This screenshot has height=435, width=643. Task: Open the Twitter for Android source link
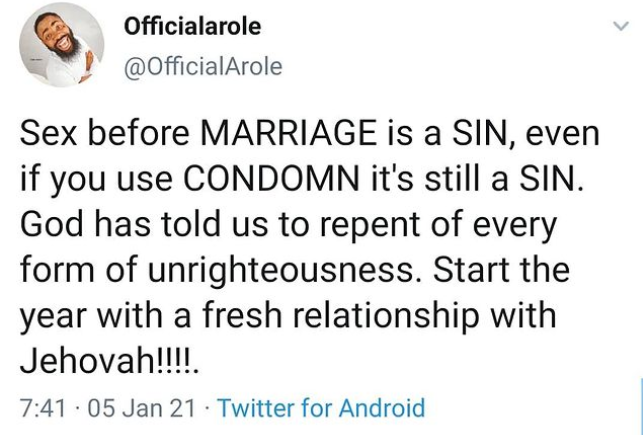(x=321, y=408)
